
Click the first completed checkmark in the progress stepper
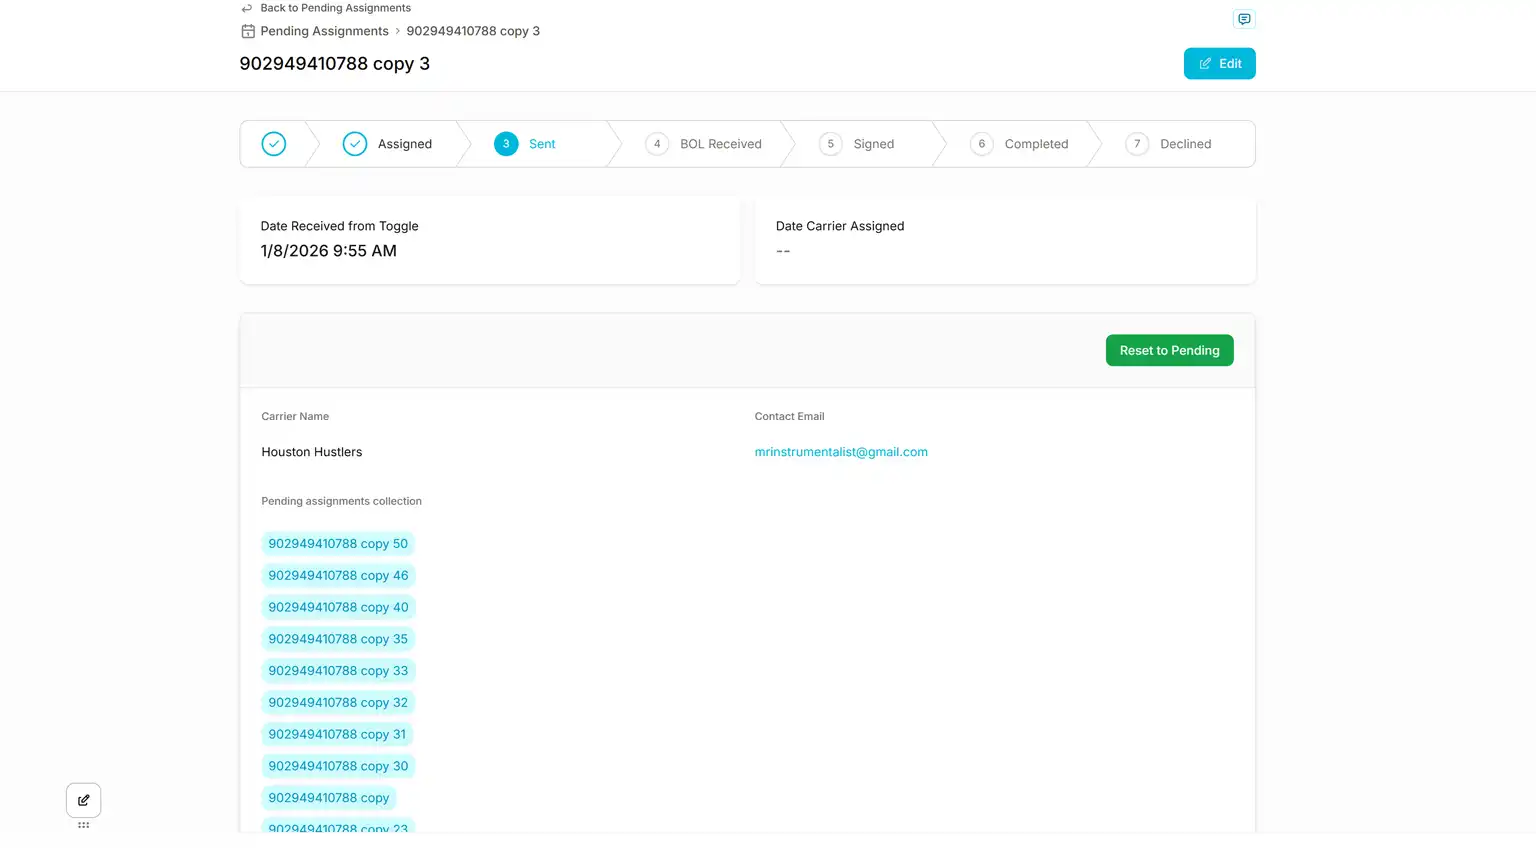(x=273, y=143)
